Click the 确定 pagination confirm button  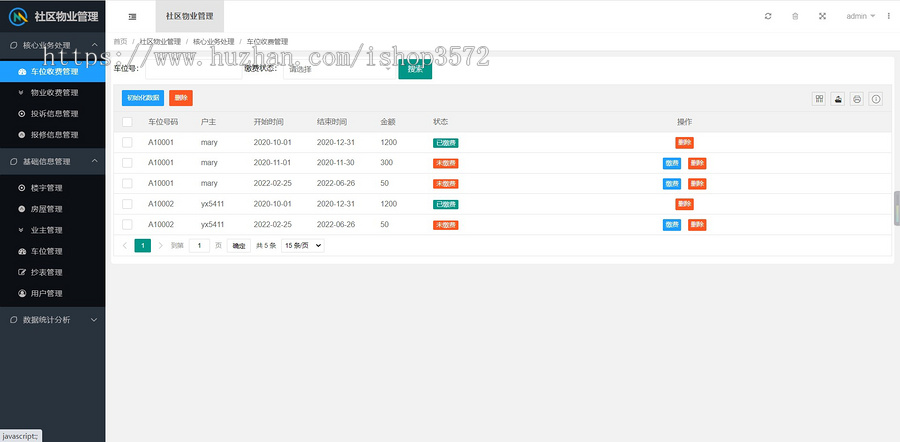239,246
